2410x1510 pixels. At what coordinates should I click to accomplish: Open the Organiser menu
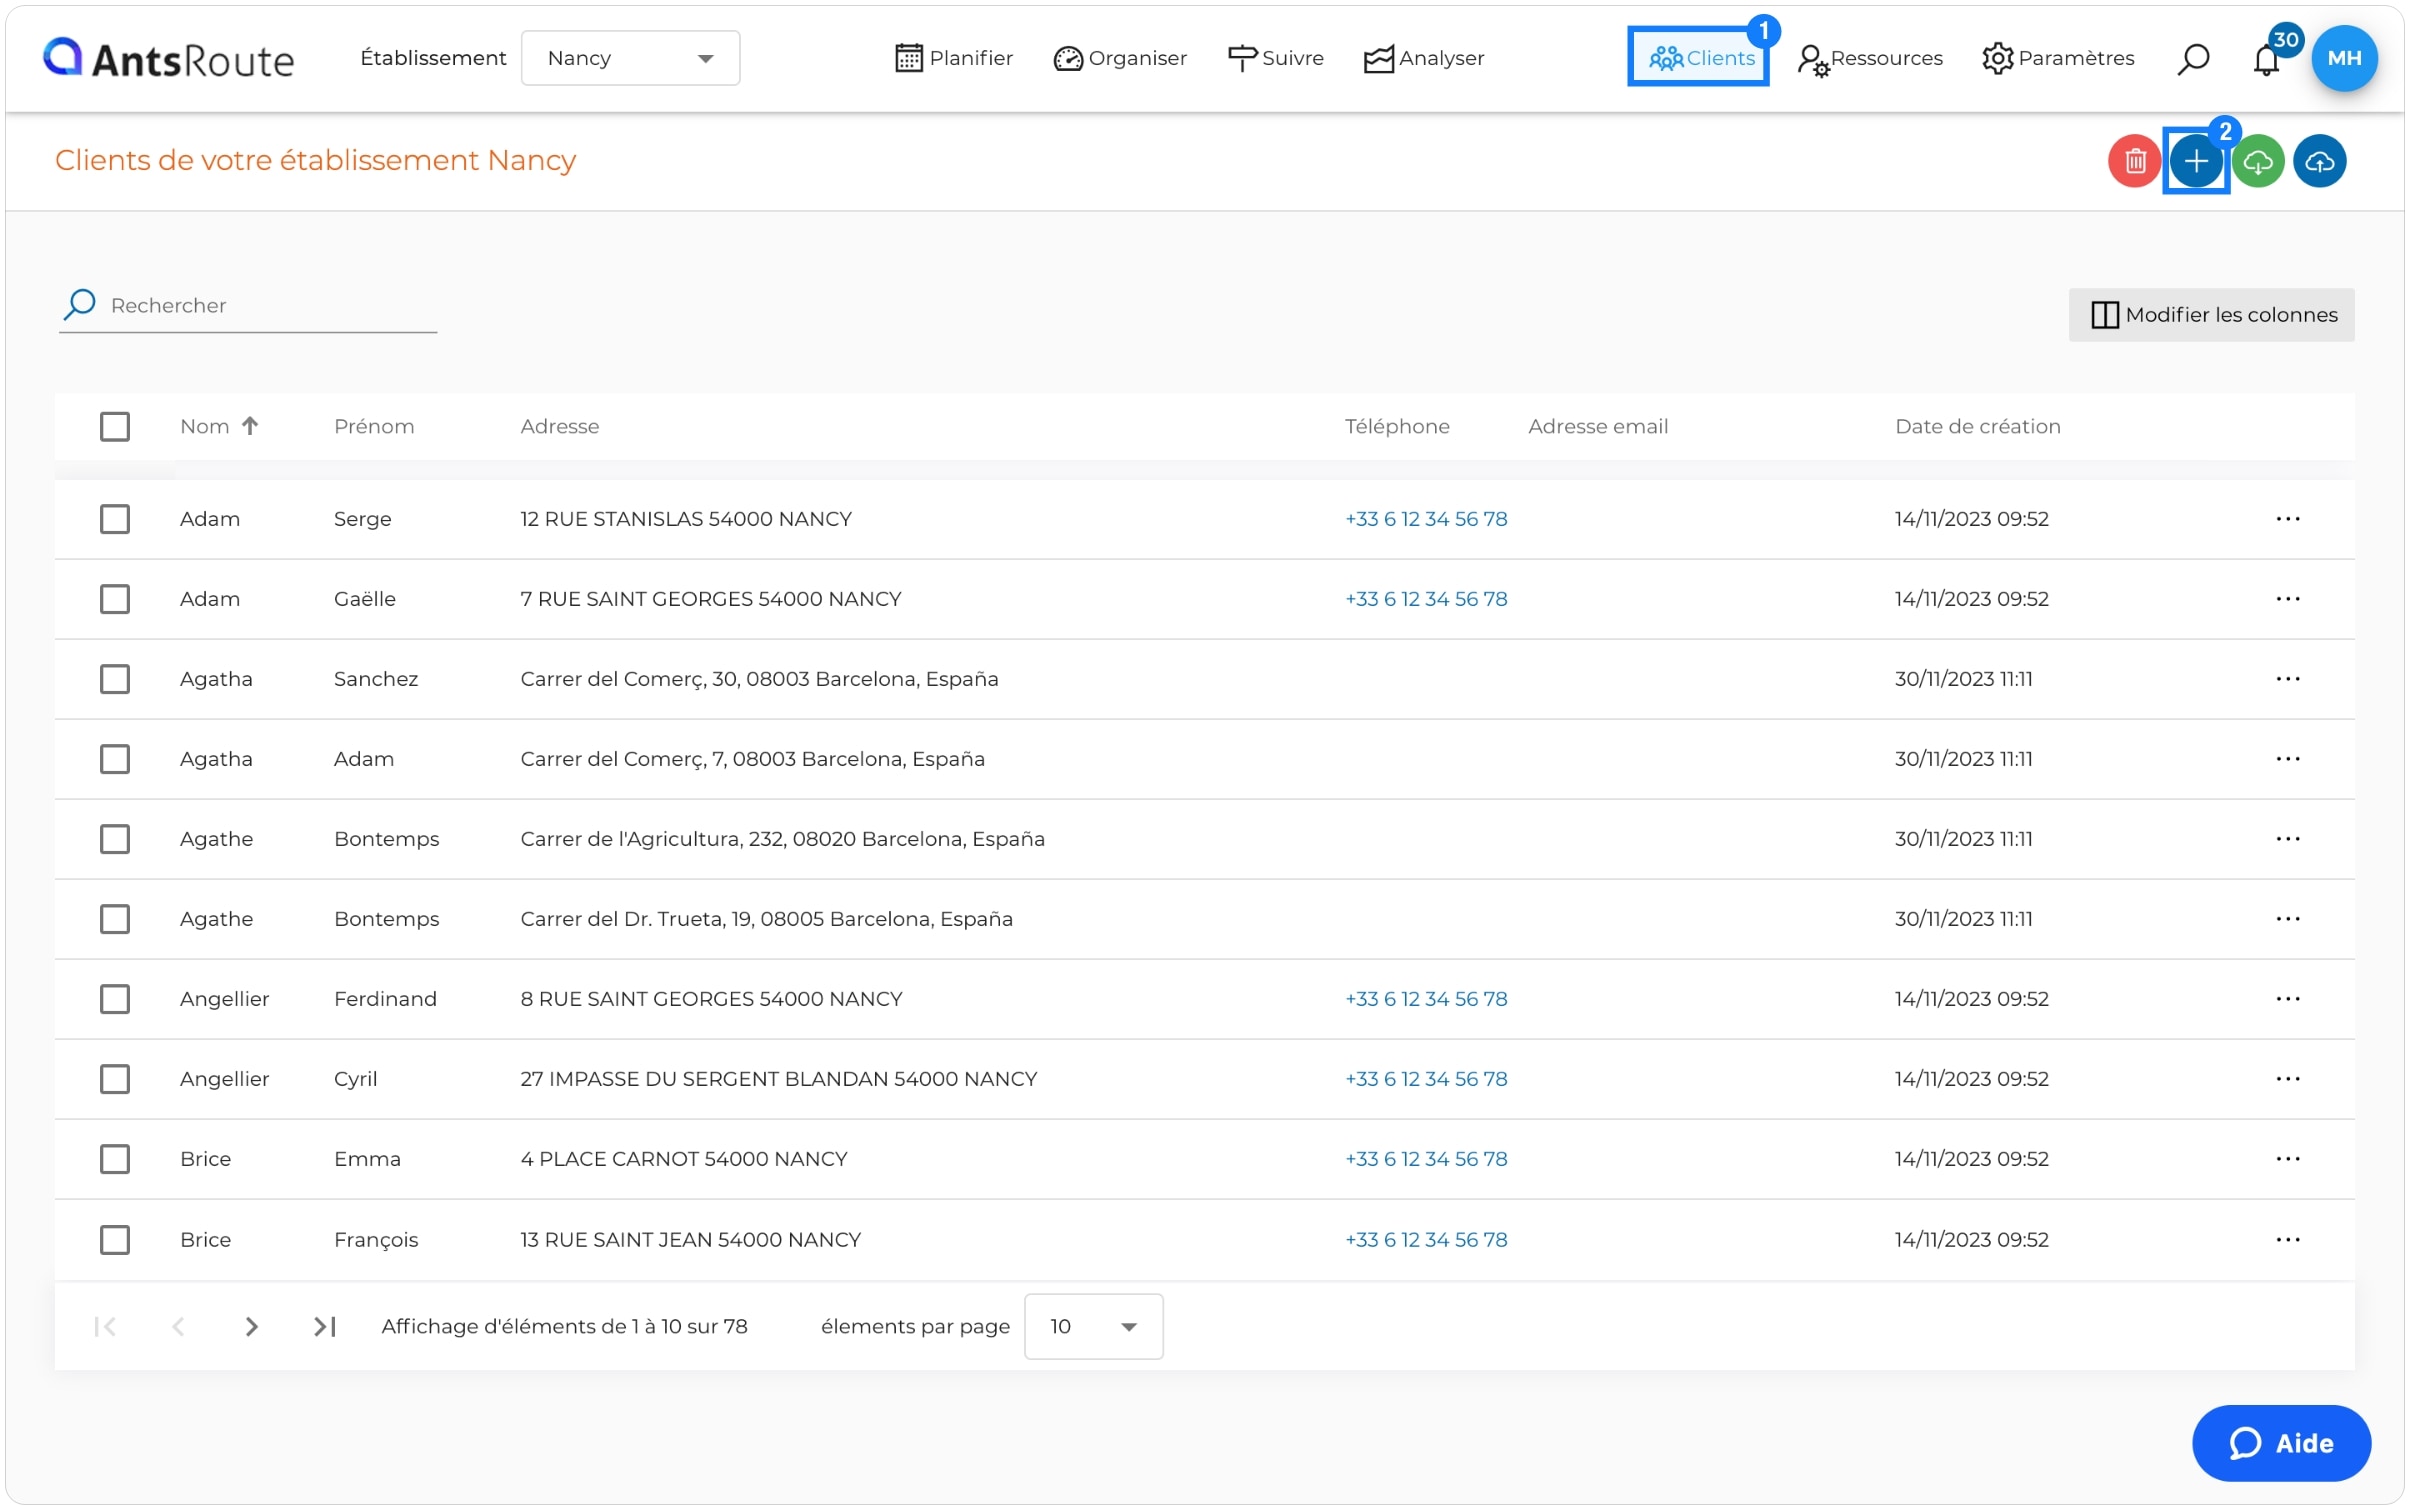click(1120, 58)
